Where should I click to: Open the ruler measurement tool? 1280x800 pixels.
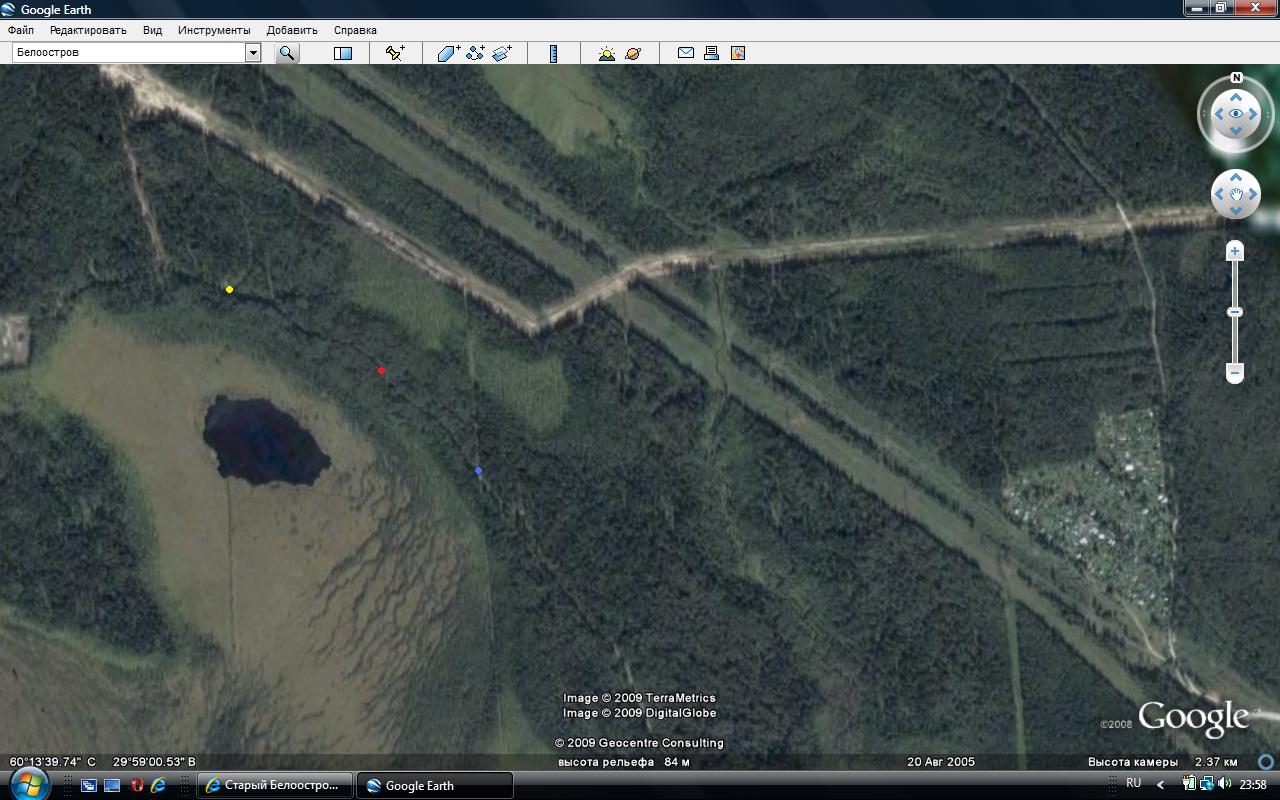pos(553,53)
